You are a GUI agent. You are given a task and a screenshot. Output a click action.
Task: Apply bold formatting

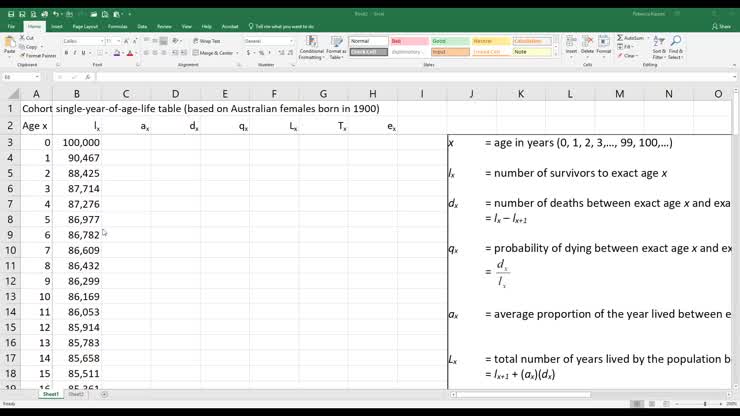[x=66, y=53]
